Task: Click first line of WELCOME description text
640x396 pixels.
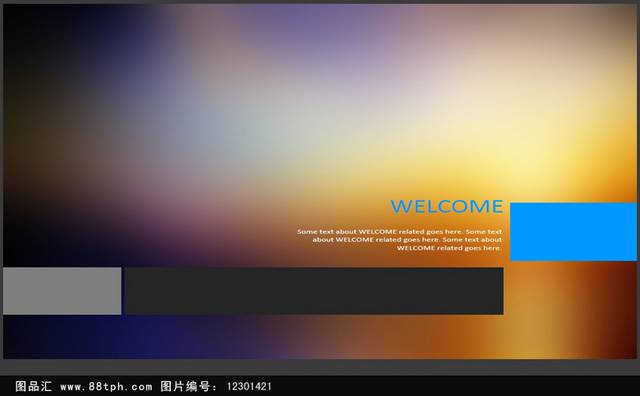Action: 400,231
